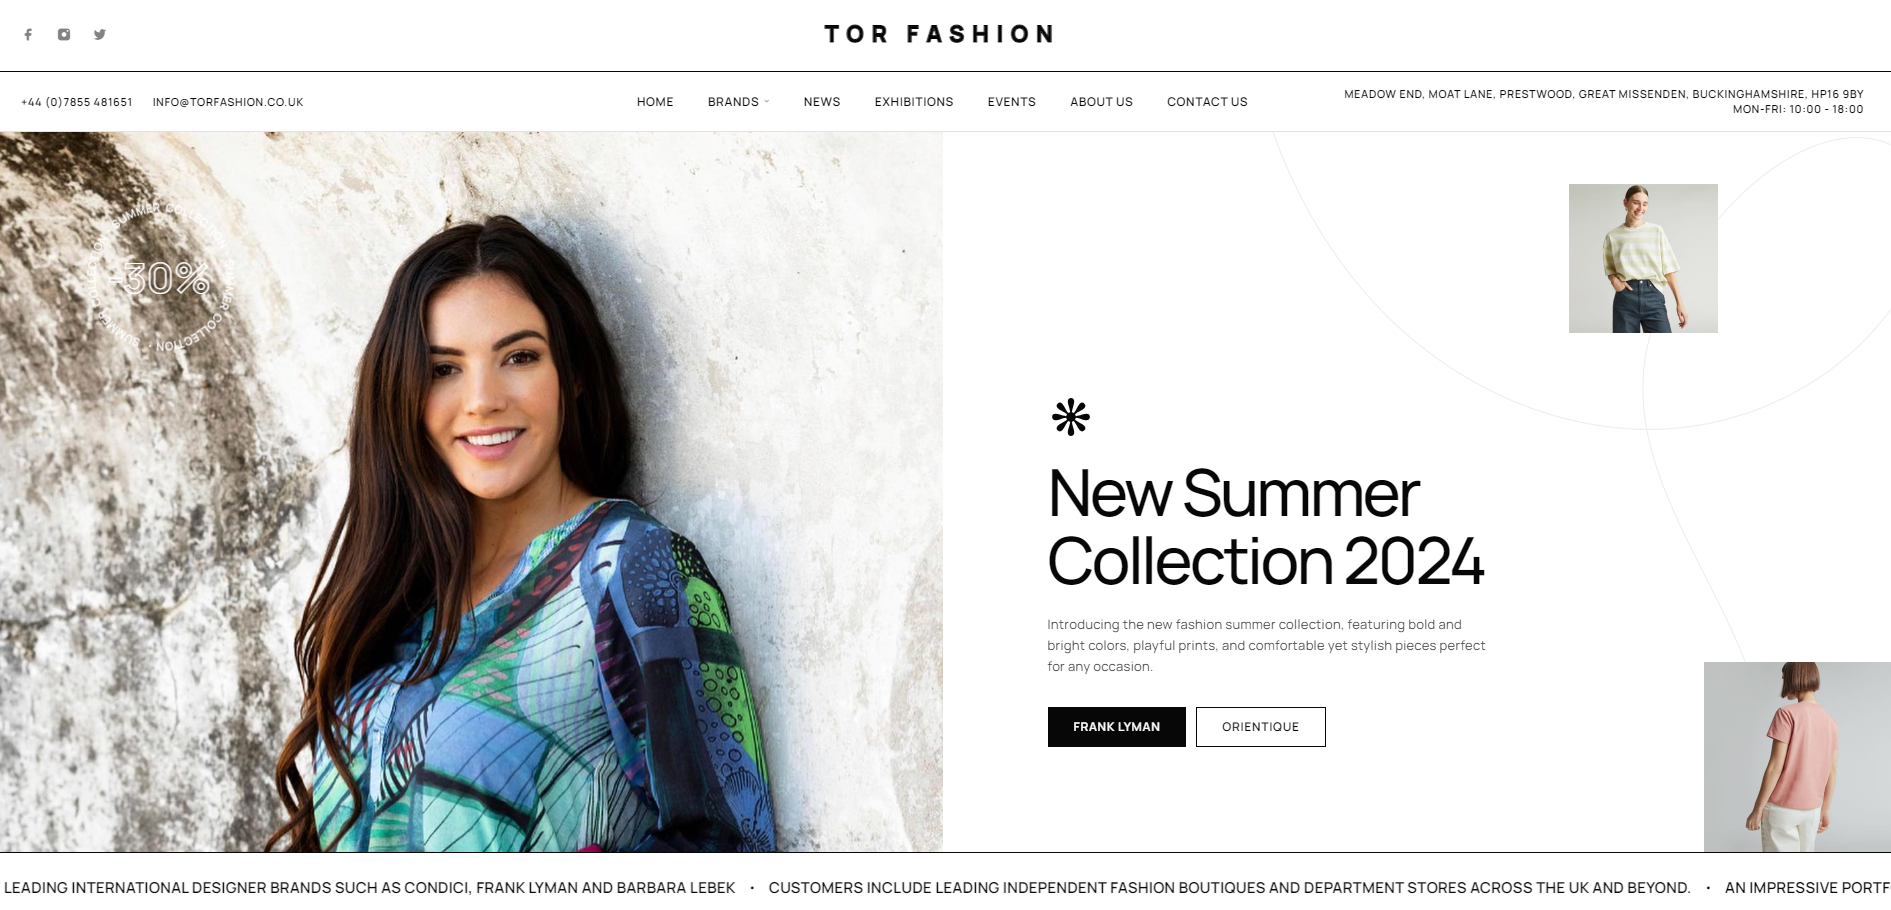Expand the Brands dropdown arrow
Screen dimensions: 1891x910
point(767,102)
